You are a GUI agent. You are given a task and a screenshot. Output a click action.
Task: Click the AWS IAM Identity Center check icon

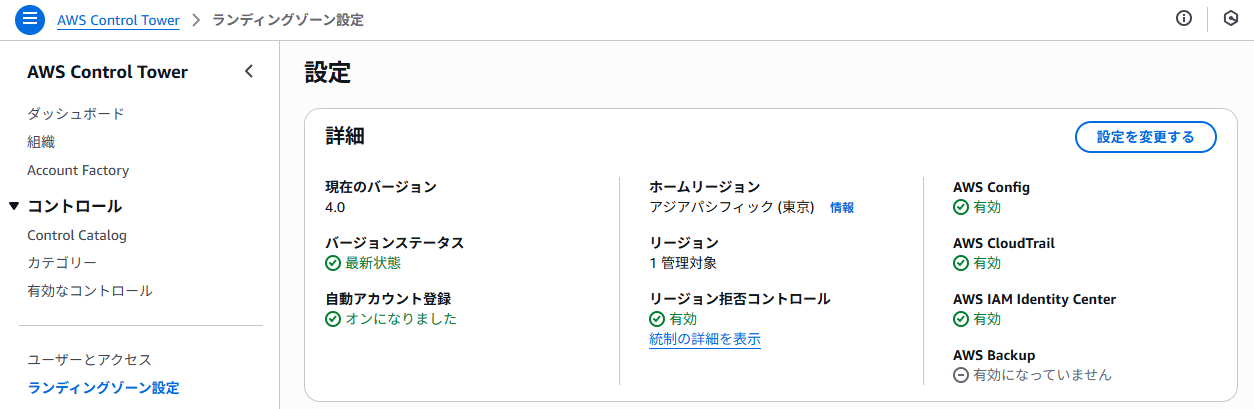[961, 319]
